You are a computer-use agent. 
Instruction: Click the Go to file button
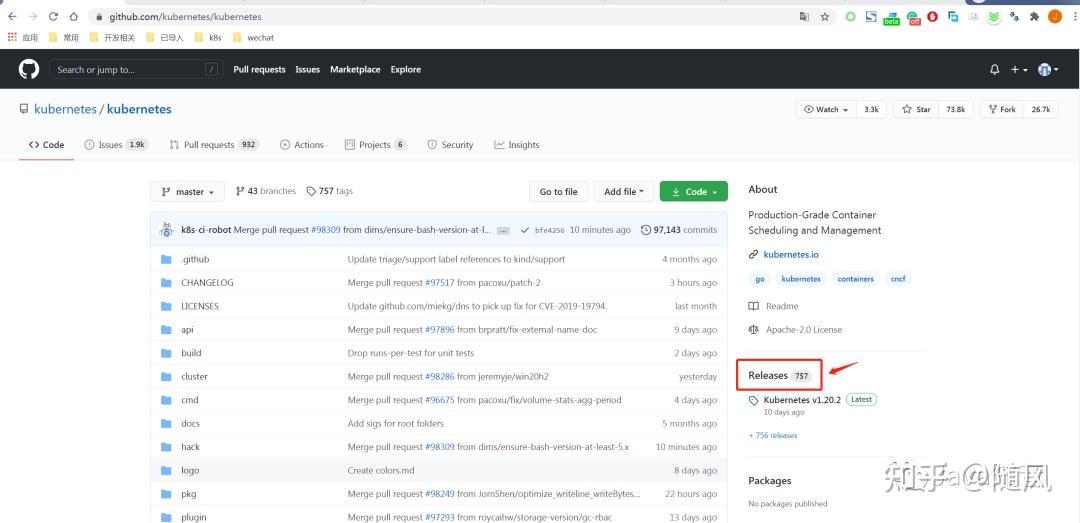[x=559, y=192]
